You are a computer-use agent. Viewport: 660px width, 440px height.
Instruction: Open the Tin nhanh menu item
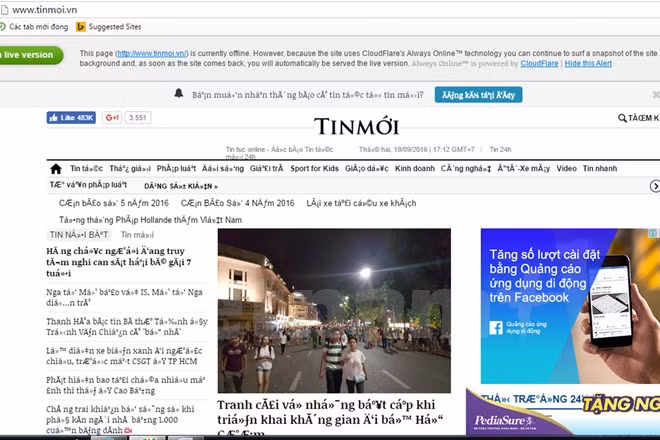[600, 169]
